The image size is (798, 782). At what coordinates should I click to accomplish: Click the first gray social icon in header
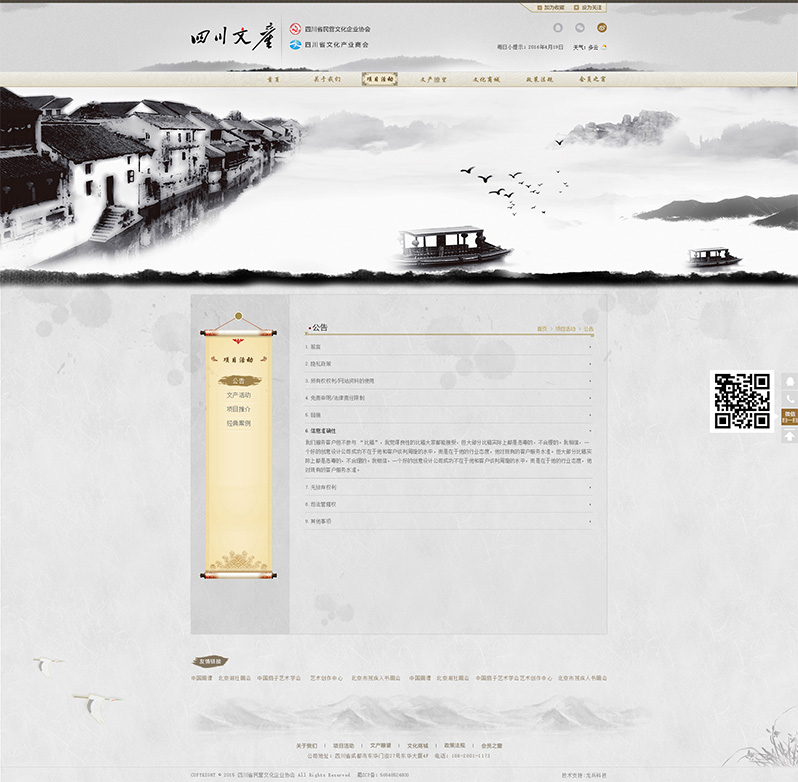click(x=557, y=29)
